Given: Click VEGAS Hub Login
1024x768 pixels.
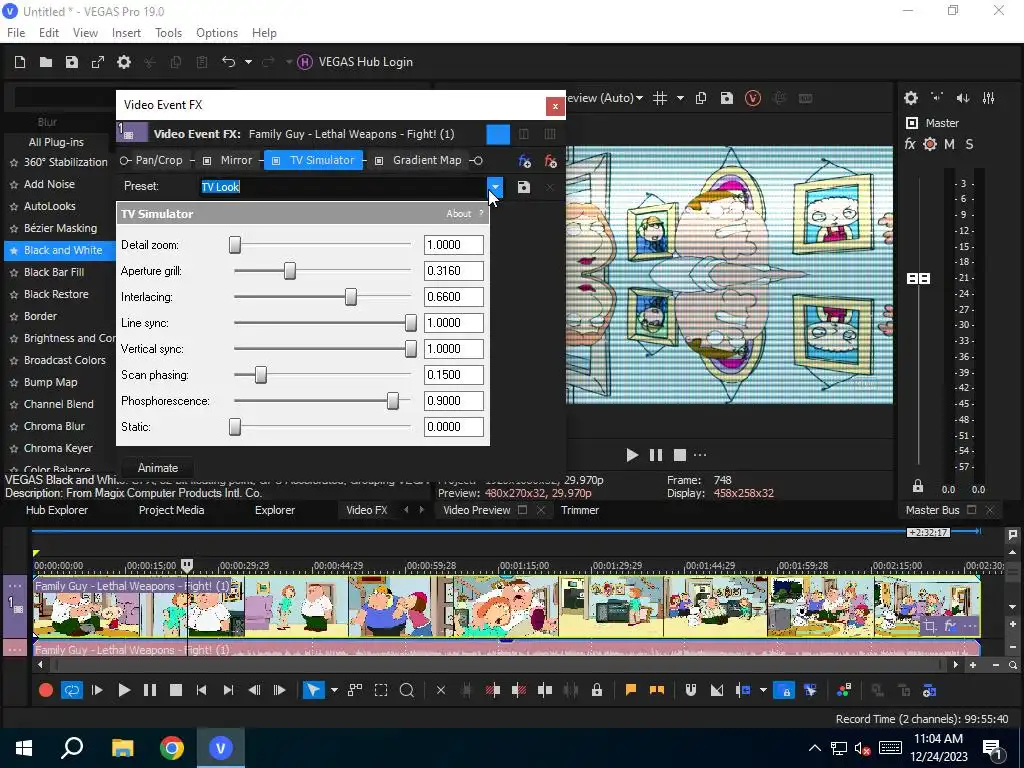Looking at the screenshot, I should point(355,62).
